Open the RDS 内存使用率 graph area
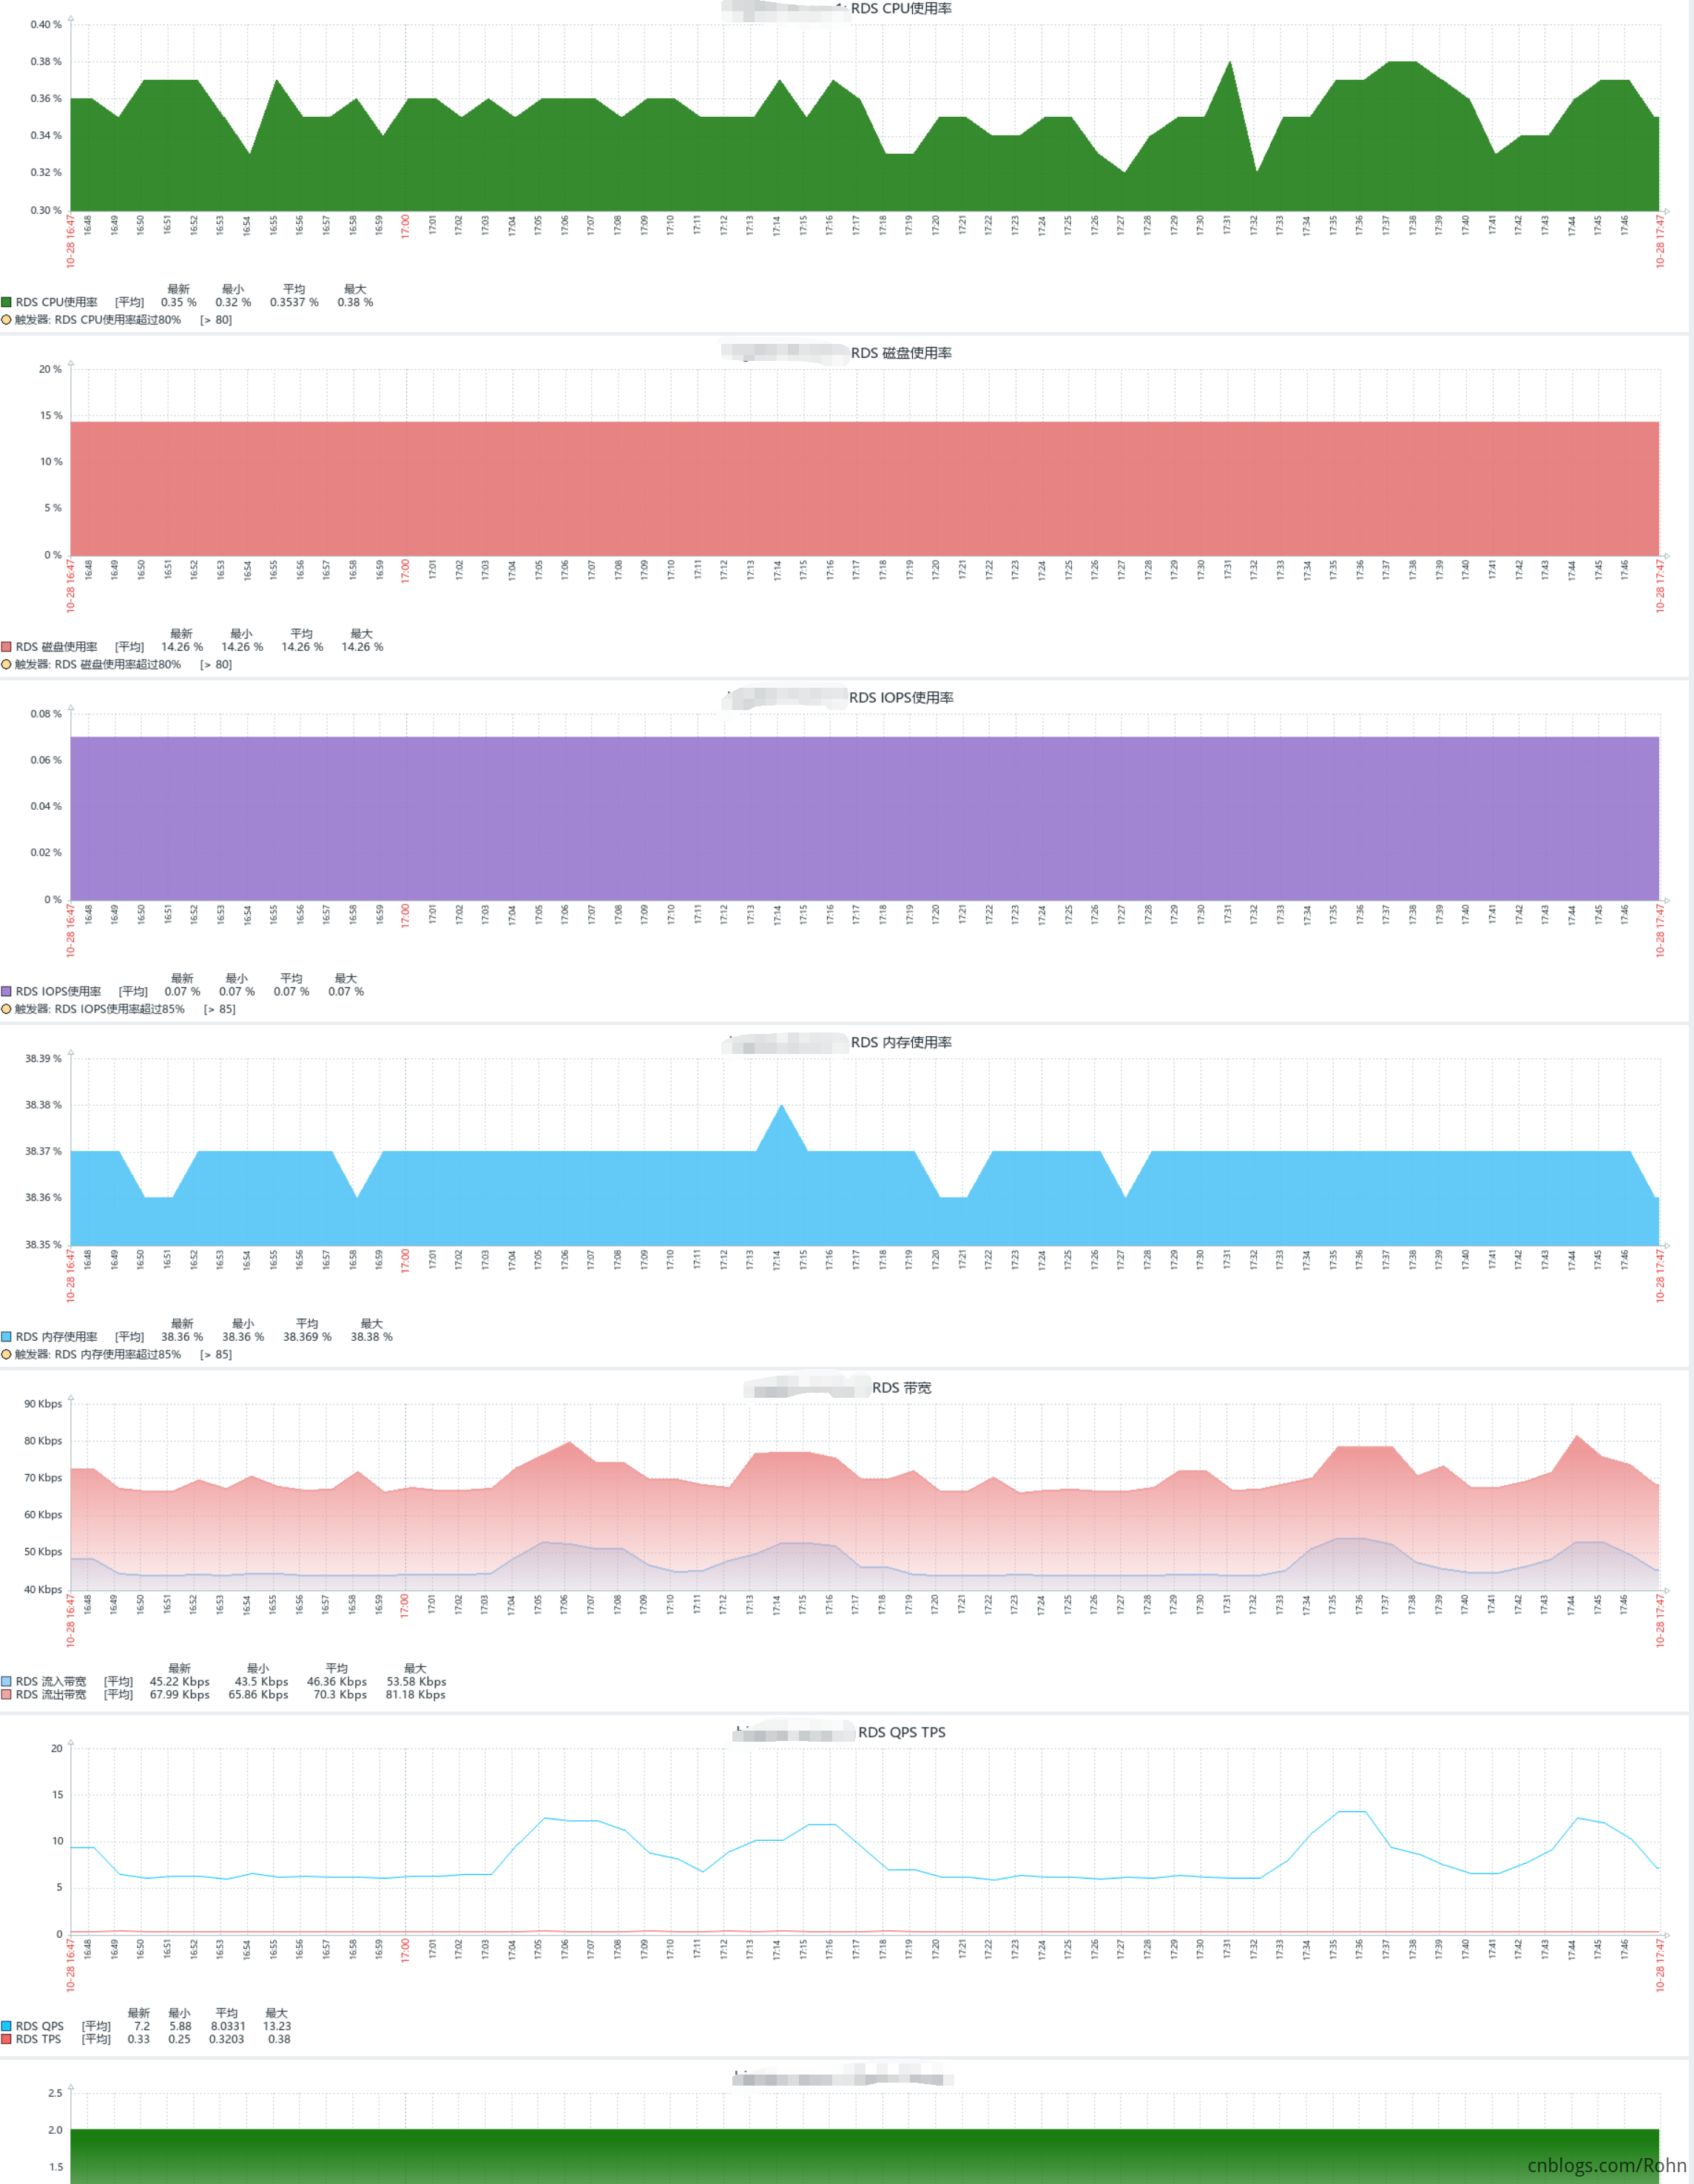1694x2184 pixels. [865, 1152]
